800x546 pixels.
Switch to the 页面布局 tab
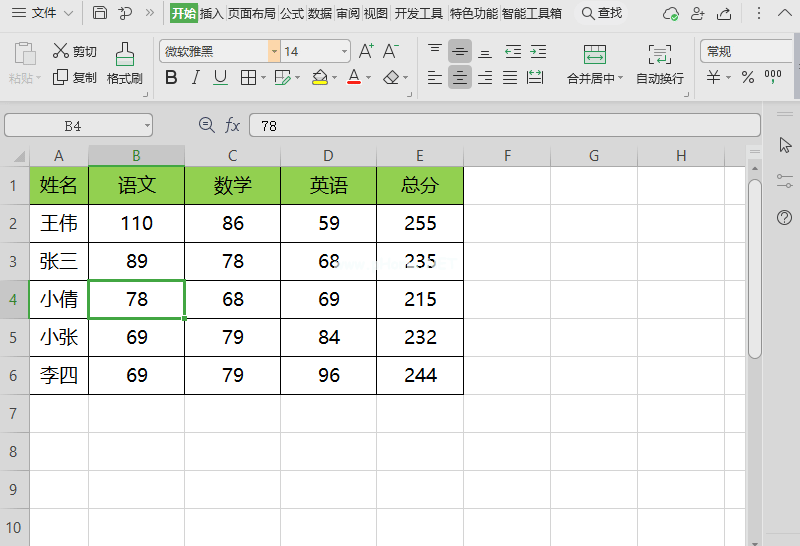[252, 13]
